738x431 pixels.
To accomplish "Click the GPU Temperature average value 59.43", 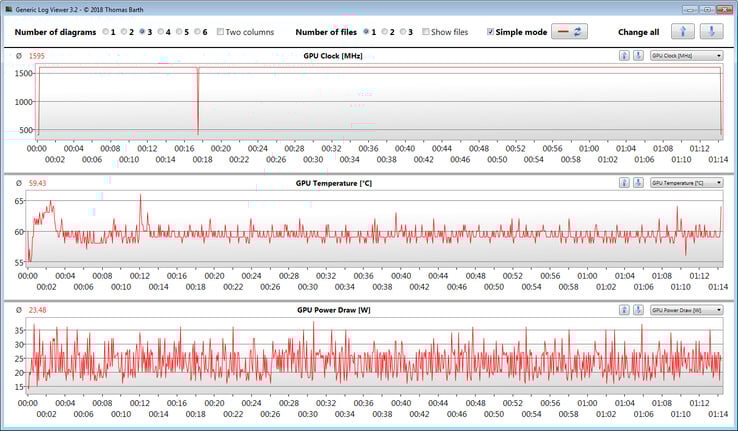I will coord(38,183).
